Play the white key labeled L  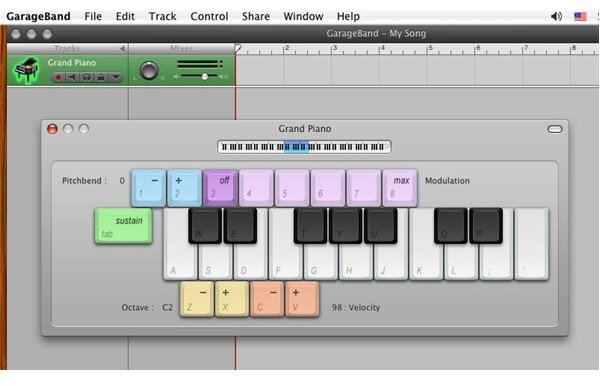461,263
